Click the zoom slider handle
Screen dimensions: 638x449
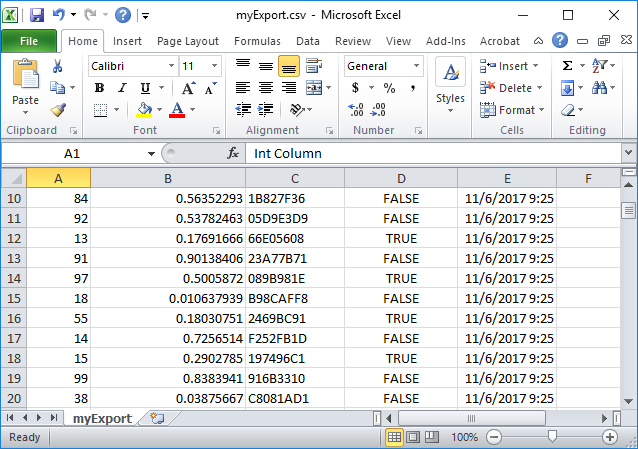click(552, 437)
